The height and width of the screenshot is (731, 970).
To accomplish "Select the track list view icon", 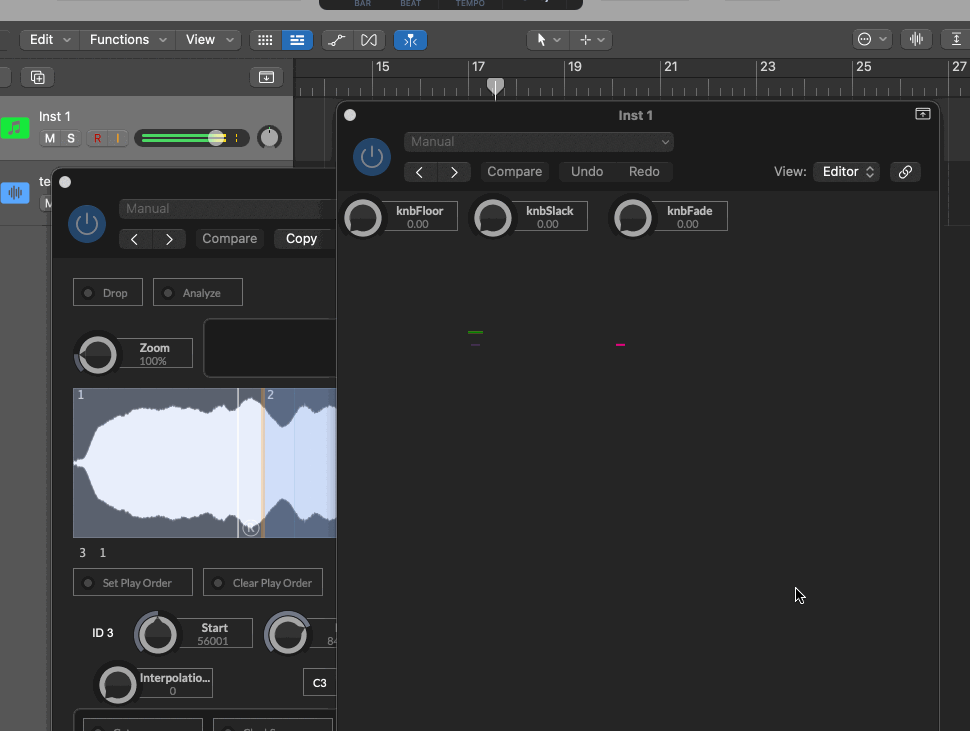I will [297, 40].
